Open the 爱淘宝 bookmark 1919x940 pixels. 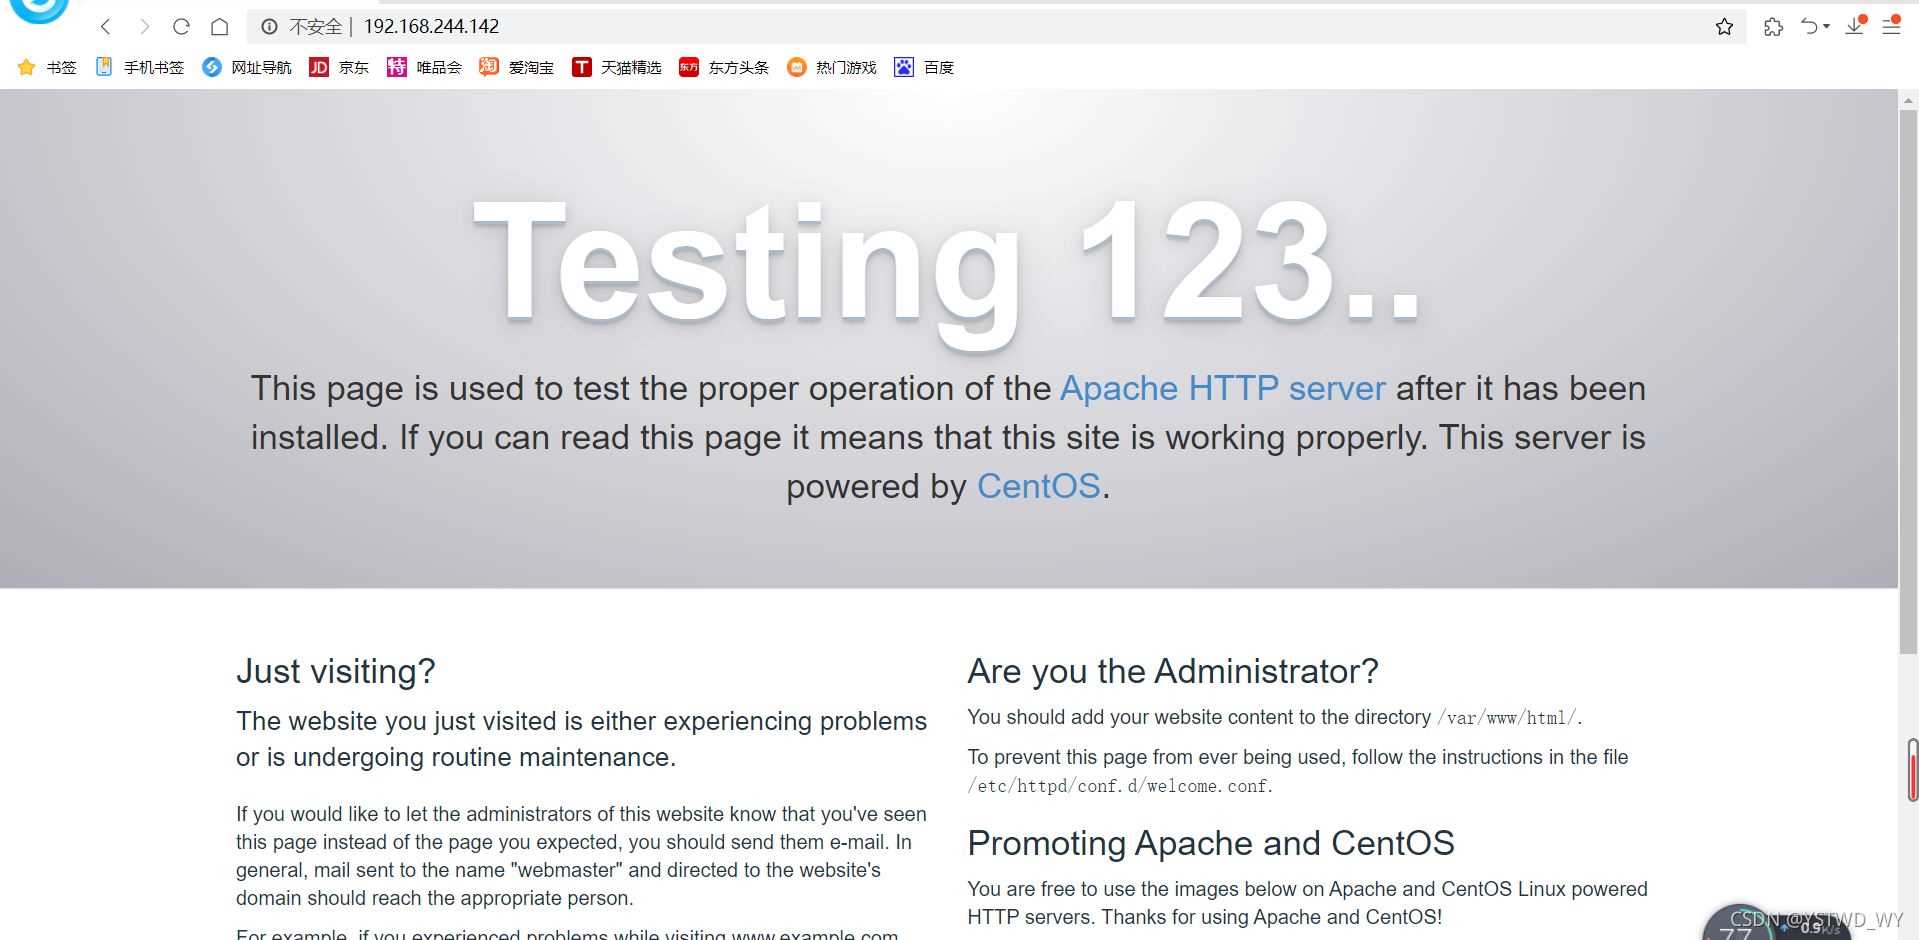(516, 67)
